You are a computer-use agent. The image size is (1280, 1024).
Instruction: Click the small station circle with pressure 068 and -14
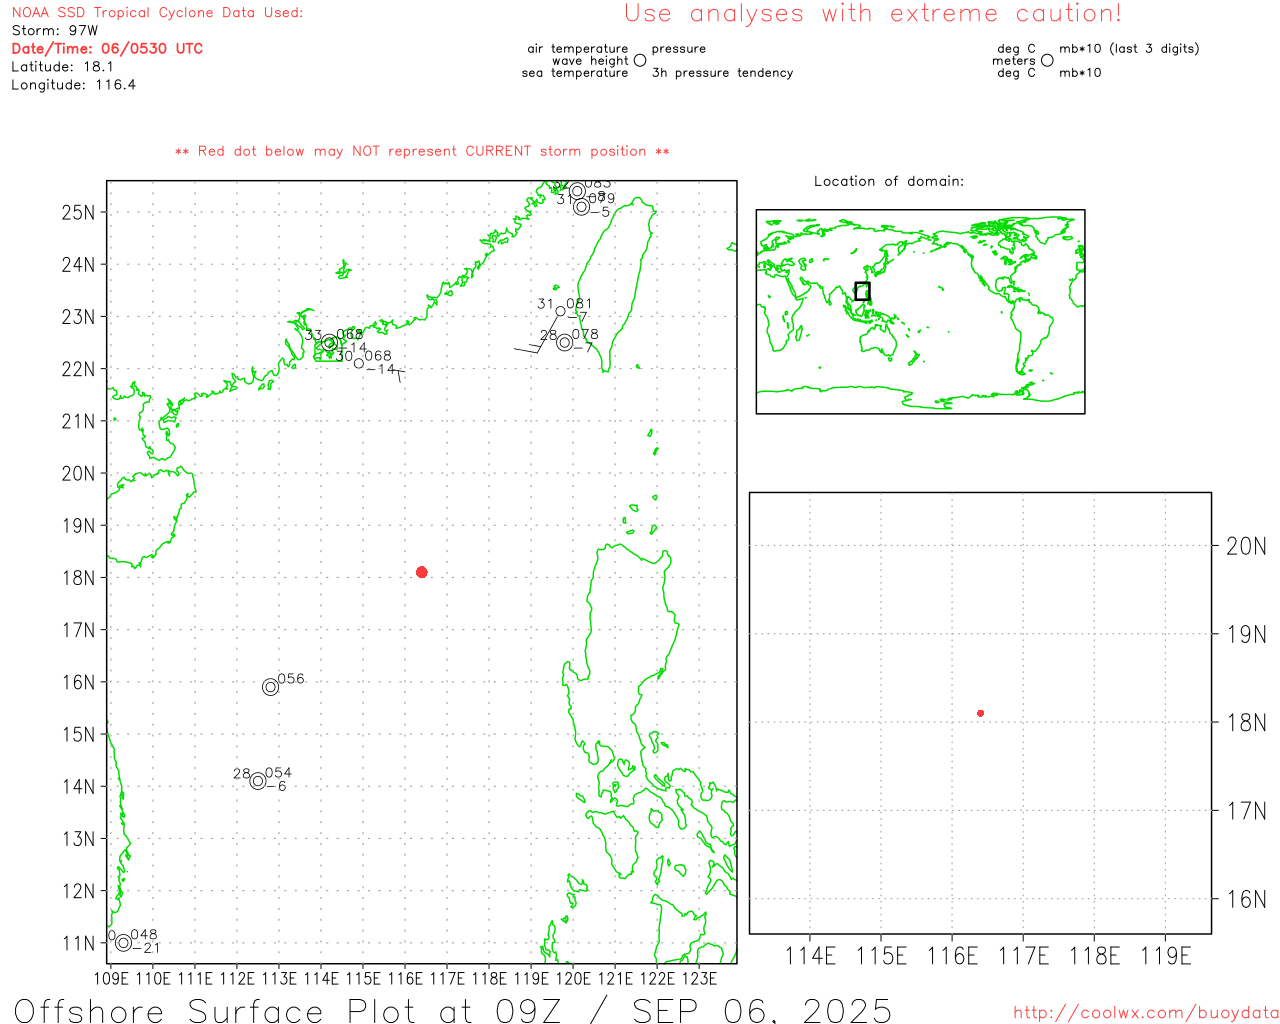tap(359, 363)
